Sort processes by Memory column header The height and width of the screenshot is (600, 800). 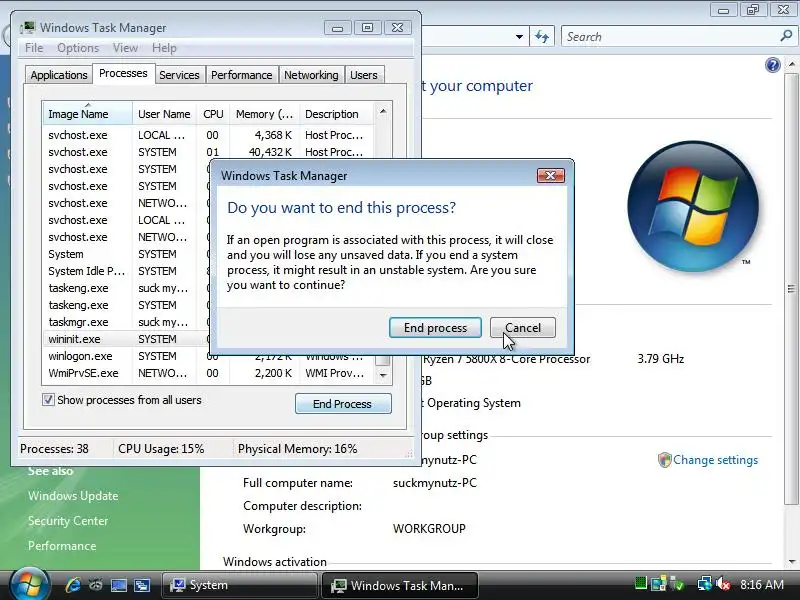pyautogui.click(x=264, y=114)
